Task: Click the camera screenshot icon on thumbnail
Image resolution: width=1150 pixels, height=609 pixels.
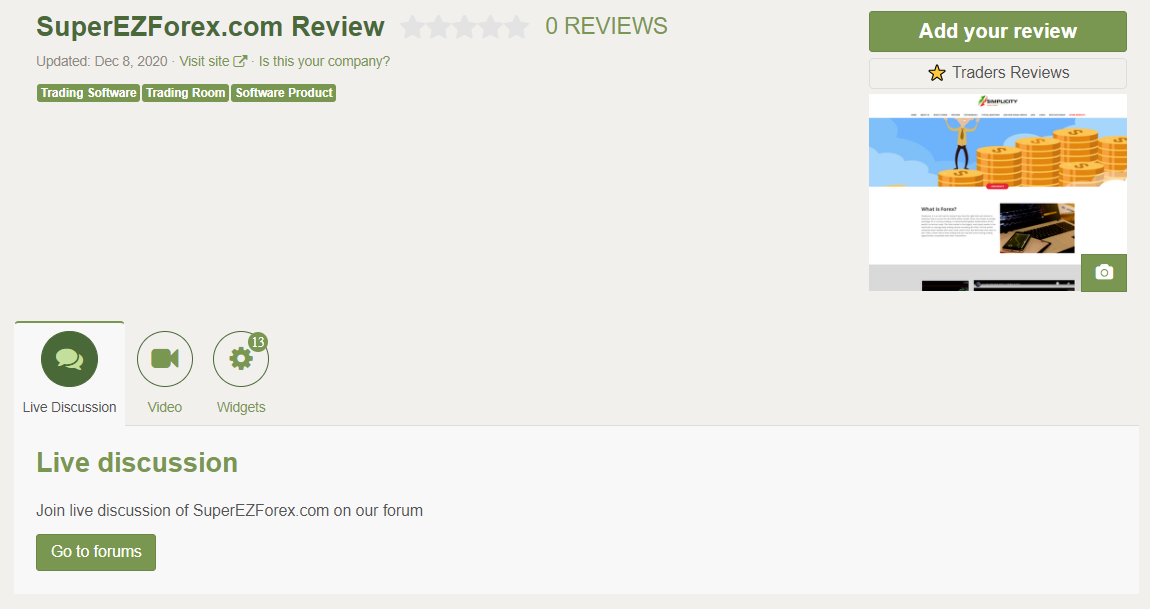Action: [1104, 272]
